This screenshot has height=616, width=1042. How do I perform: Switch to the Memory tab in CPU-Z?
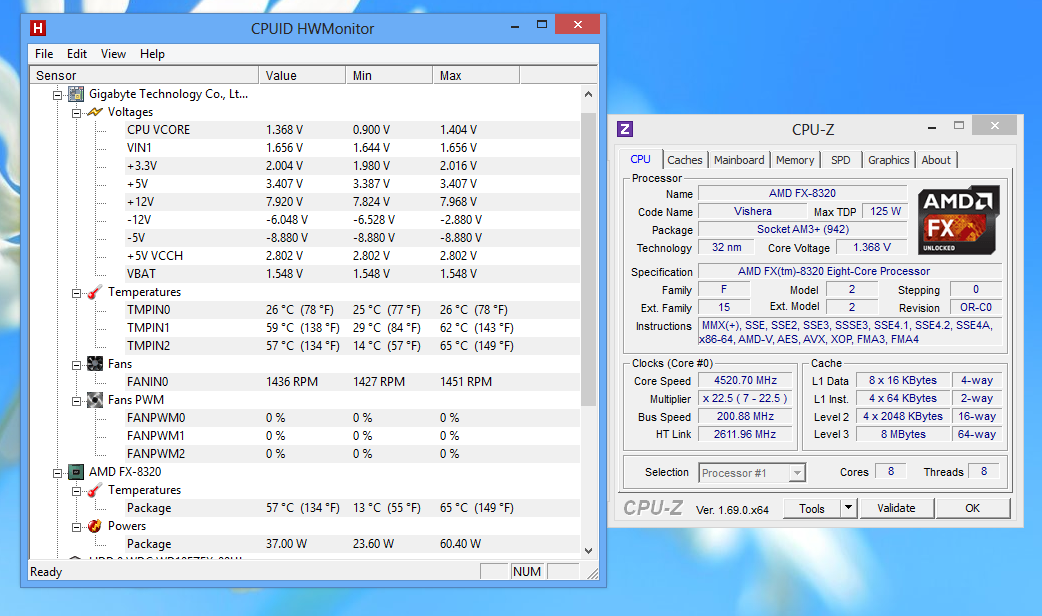795,160
